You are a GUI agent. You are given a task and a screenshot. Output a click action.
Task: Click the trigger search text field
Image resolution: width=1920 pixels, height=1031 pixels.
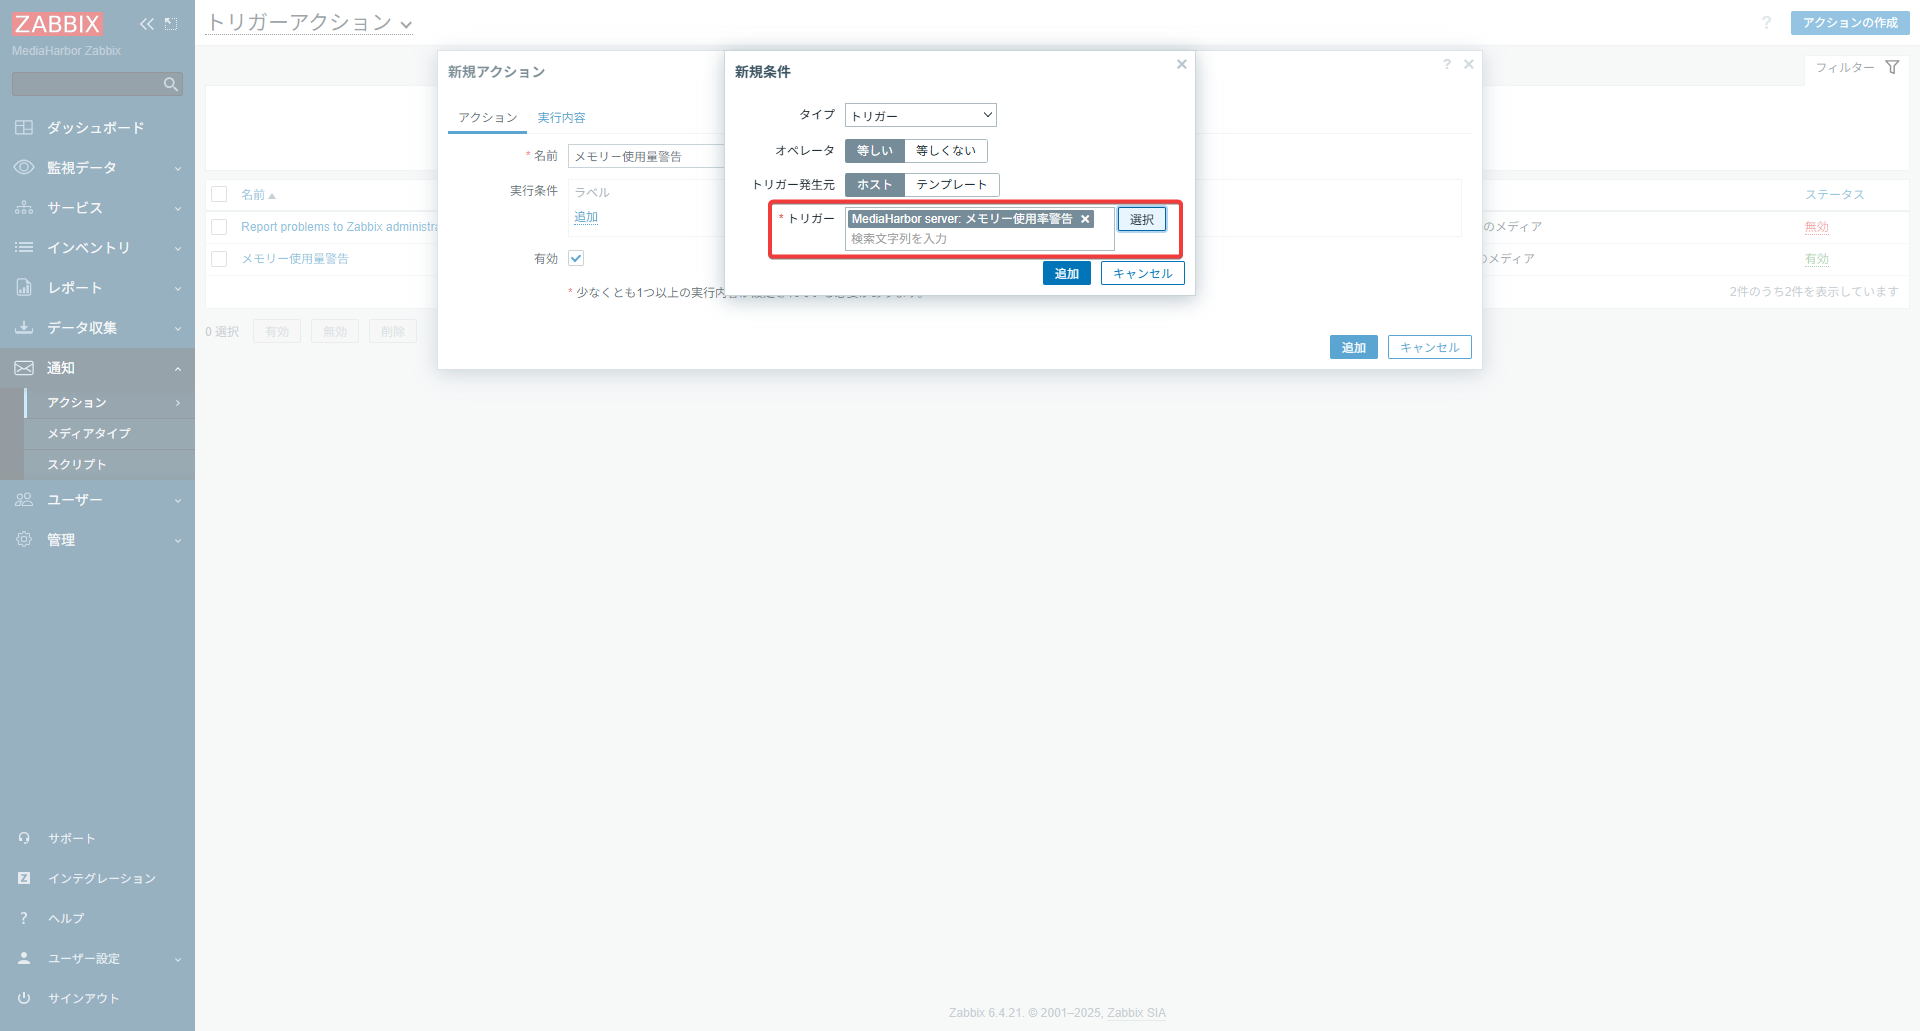click(x=978, y=239)
